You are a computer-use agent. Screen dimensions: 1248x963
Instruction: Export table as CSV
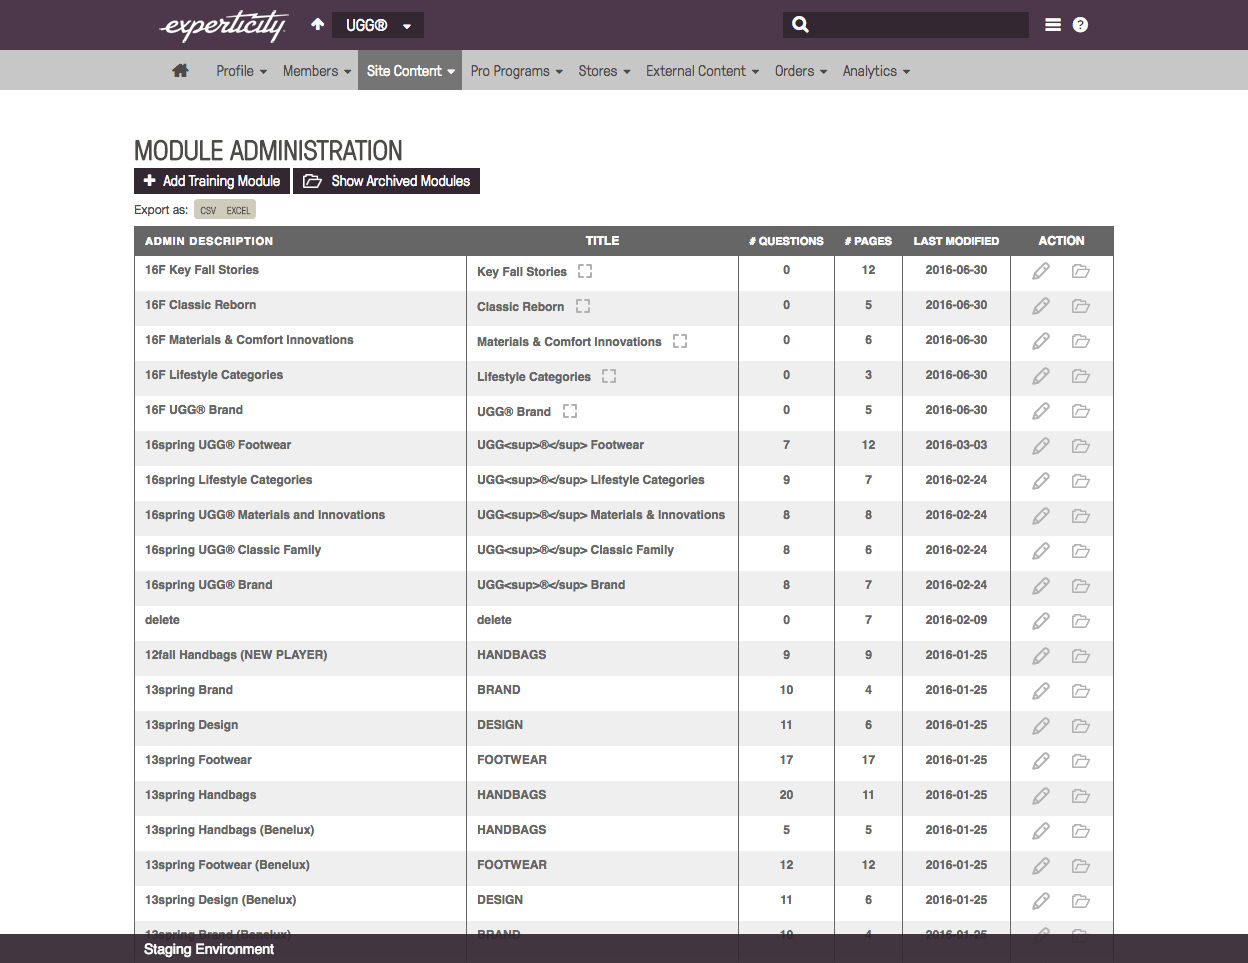point(208,210)
